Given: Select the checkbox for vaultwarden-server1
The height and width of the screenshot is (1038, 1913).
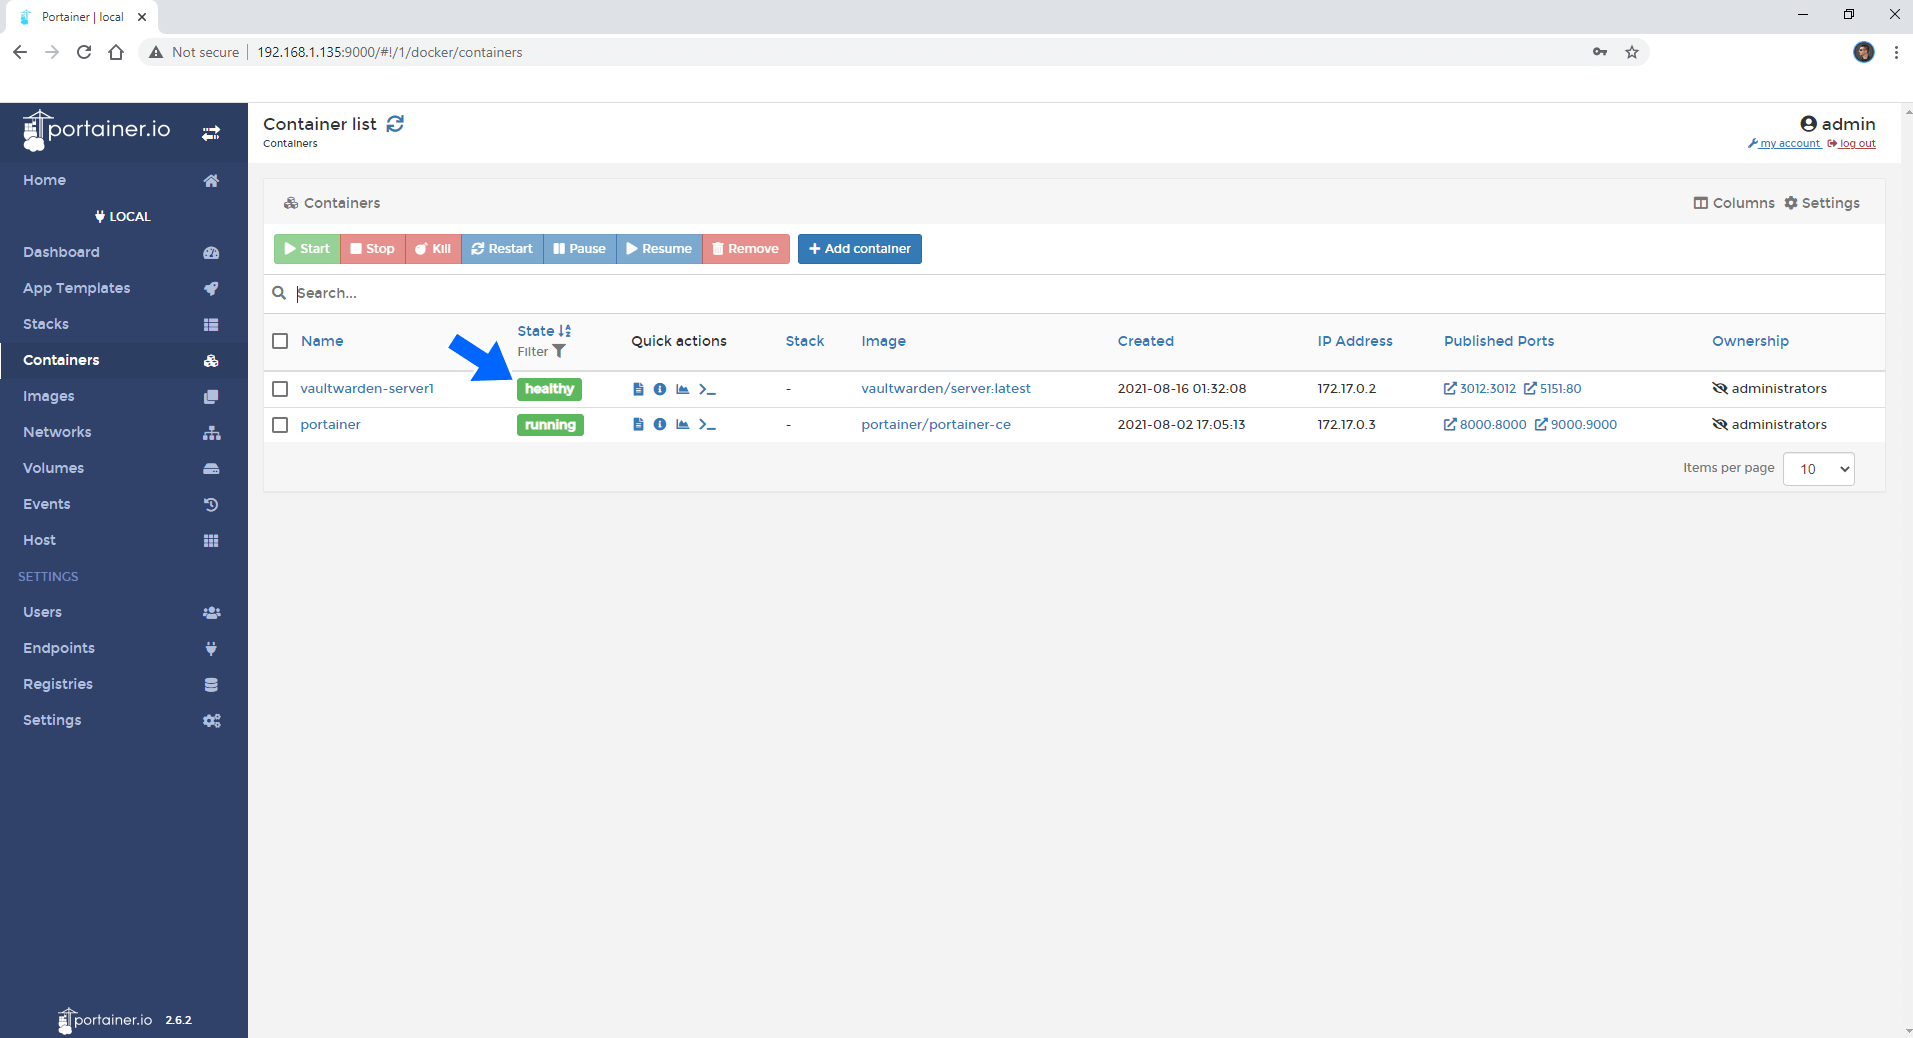Looking at the screenshot, I should tap(279, 389).
